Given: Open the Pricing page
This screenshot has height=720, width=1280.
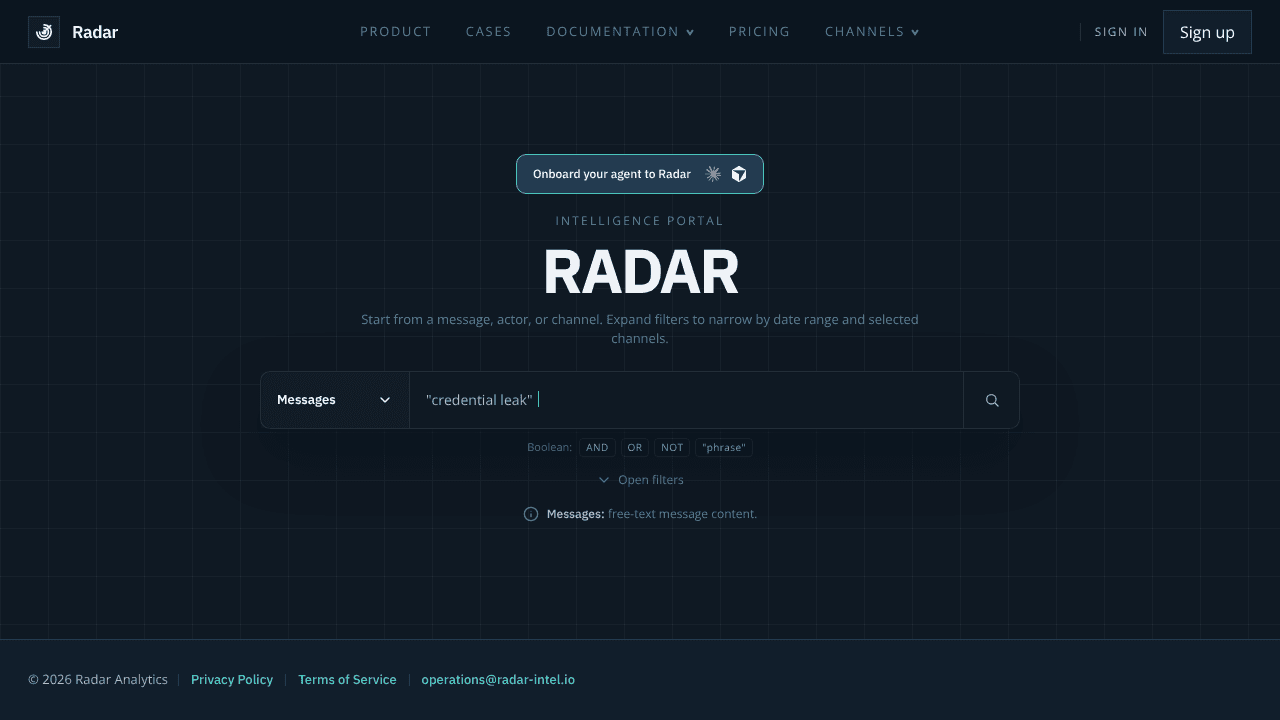Looking at the screenshot, I should point(760,32).
